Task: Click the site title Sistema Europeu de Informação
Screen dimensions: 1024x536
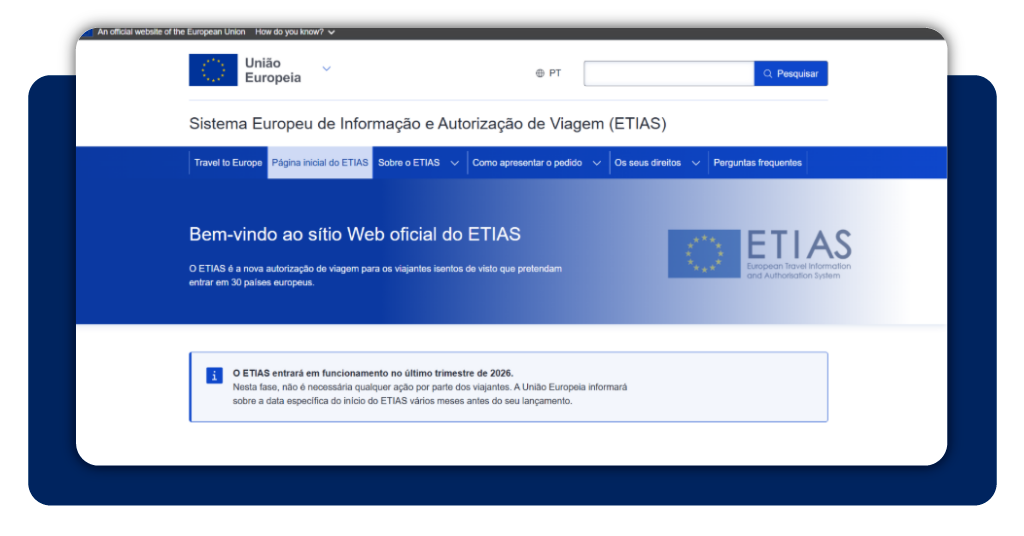Action: (x=428, y=123)
